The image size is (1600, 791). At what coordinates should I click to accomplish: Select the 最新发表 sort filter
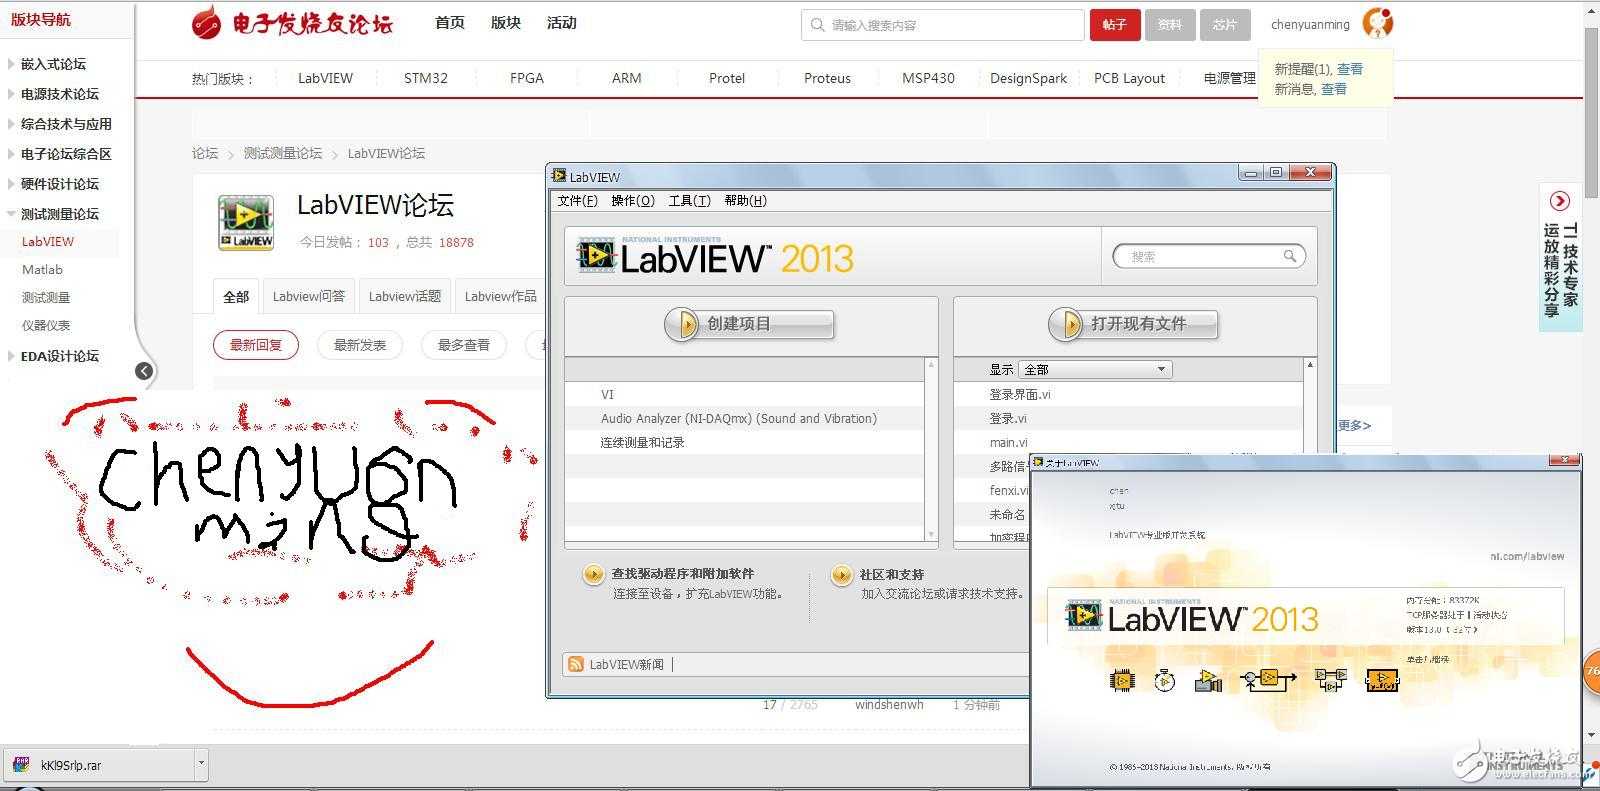coord(360,345)
